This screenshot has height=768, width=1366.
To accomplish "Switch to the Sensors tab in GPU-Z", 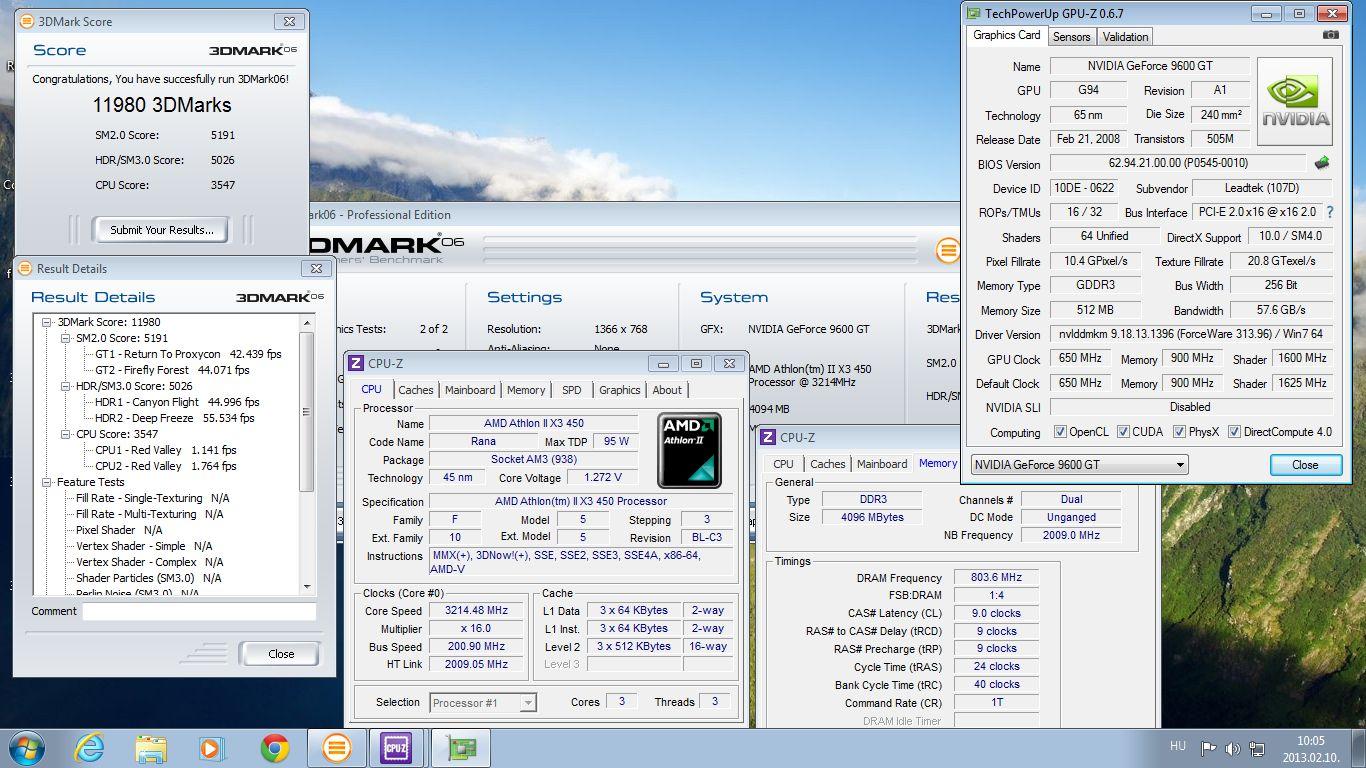I will [x=1071, y=37].
